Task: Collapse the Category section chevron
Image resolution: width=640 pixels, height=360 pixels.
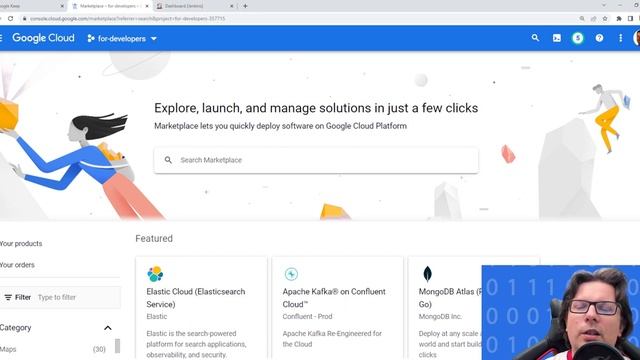Action: pyautogui.click(x=108, y=328)
